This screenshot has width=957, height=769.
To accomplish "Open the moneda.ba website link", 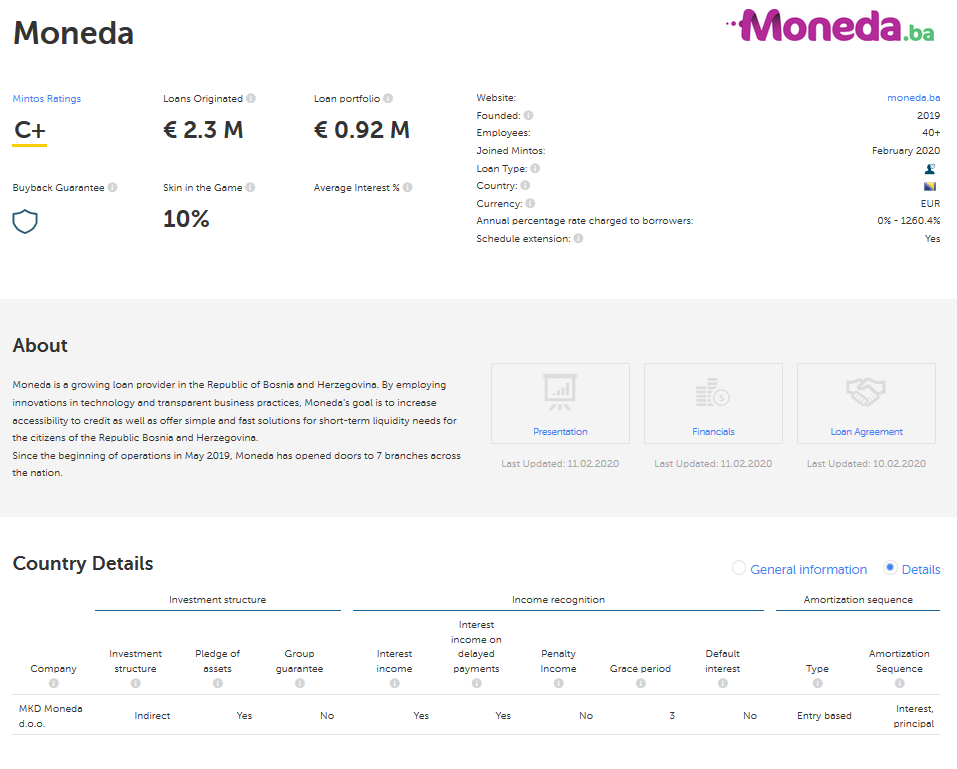I will (x=913, y=98).
